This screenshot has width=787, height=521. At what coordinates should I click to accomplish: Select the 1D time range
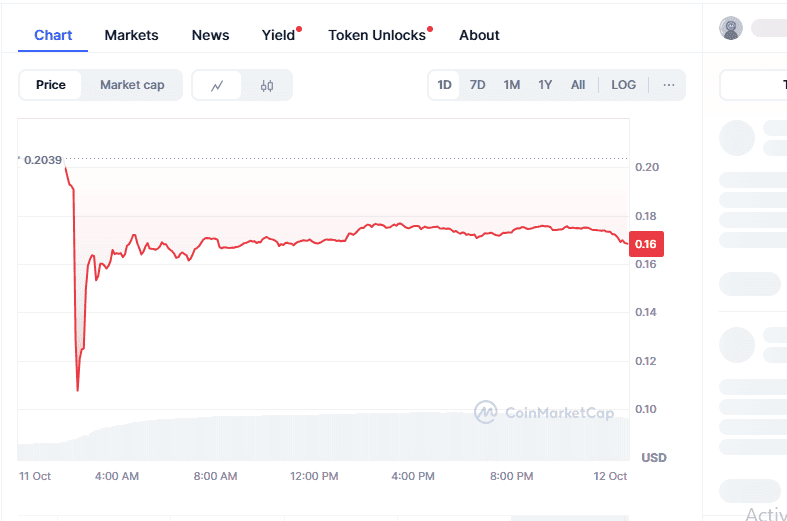(x=444, y=85)
